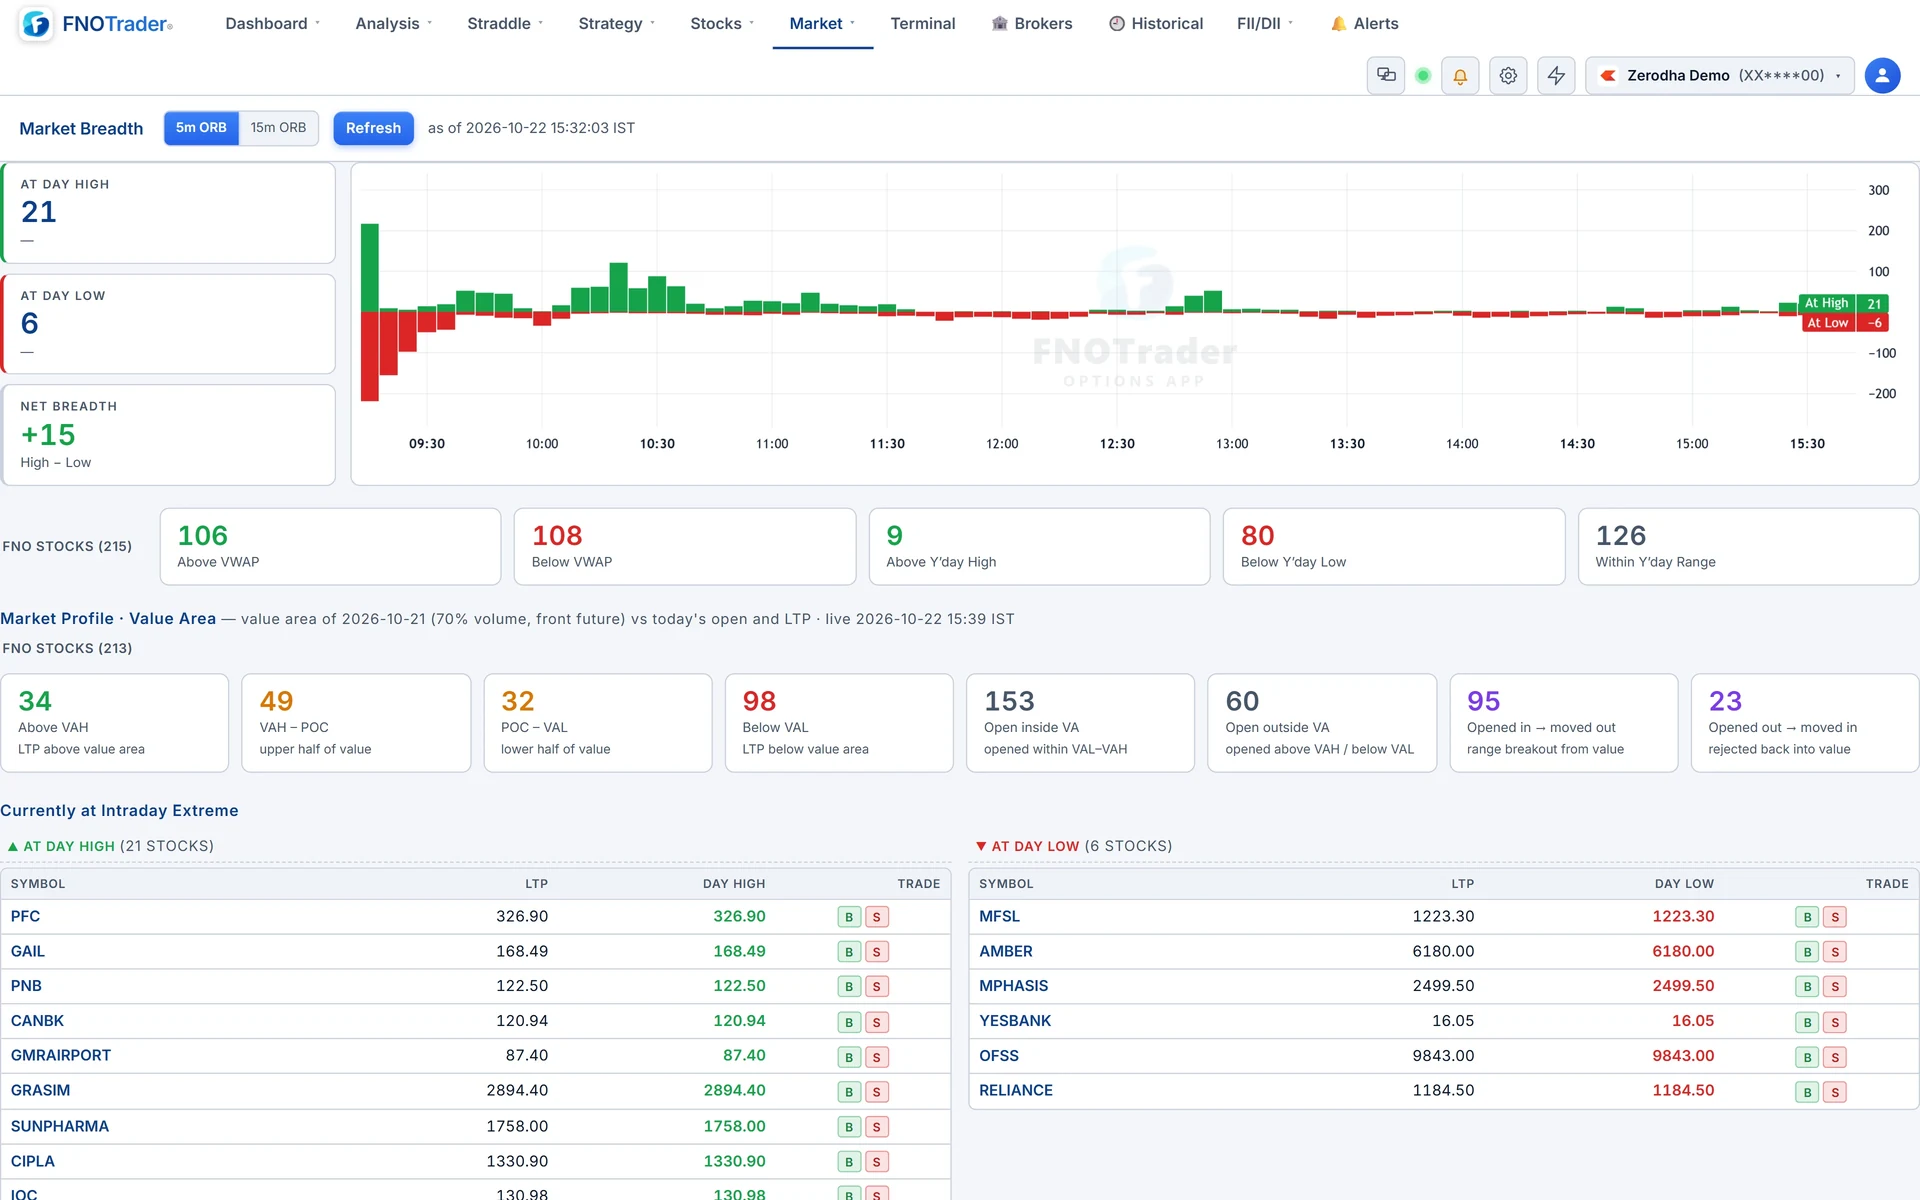Switch to the 15m ORB toggle

pyautogui.click(x=278, y=128)
